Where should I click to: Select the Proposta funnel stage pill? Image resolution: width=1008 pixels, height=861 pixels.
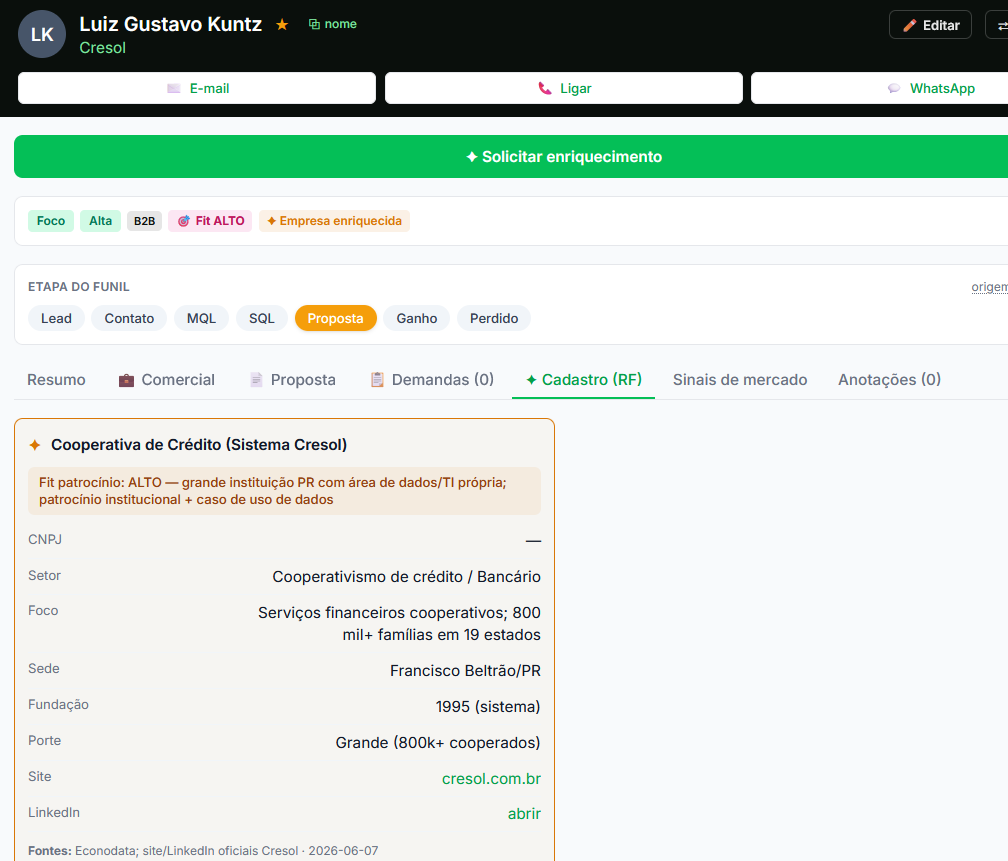tap(336, 318)
